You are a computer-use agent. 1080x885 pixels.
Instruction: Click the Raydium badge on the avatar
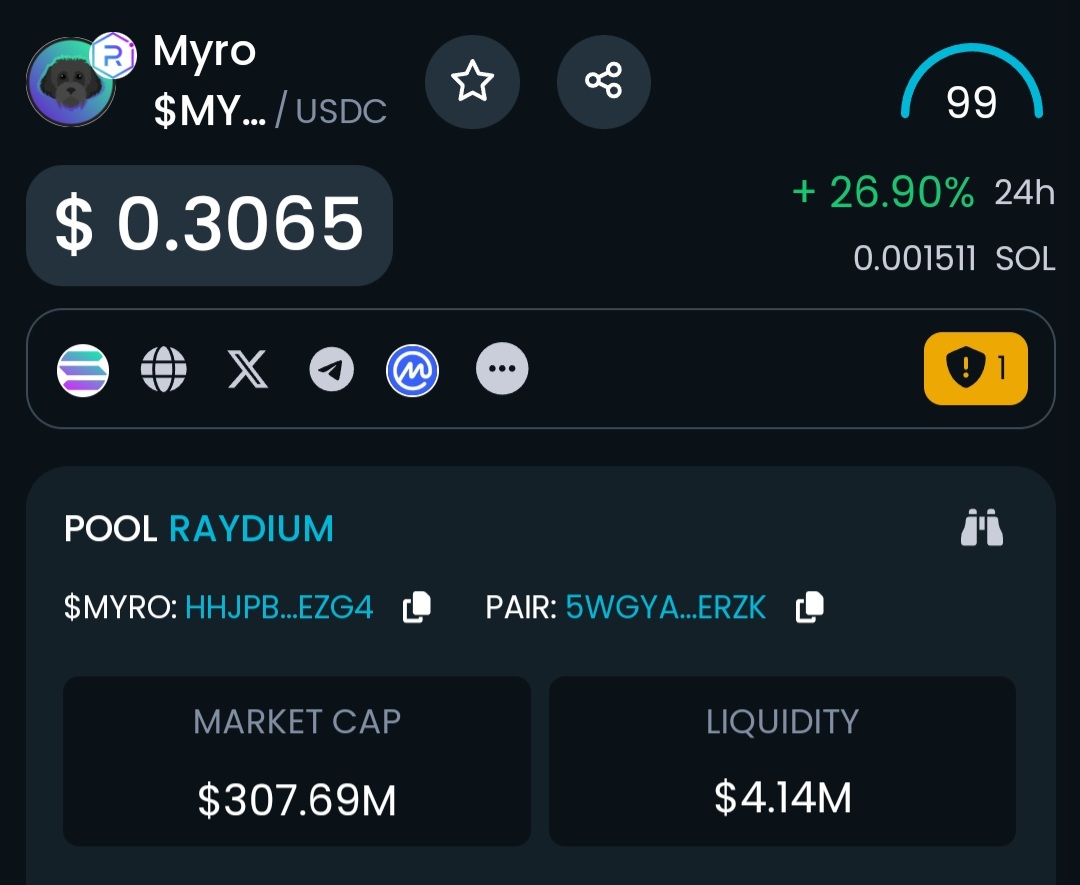click(x=113, y=55)
